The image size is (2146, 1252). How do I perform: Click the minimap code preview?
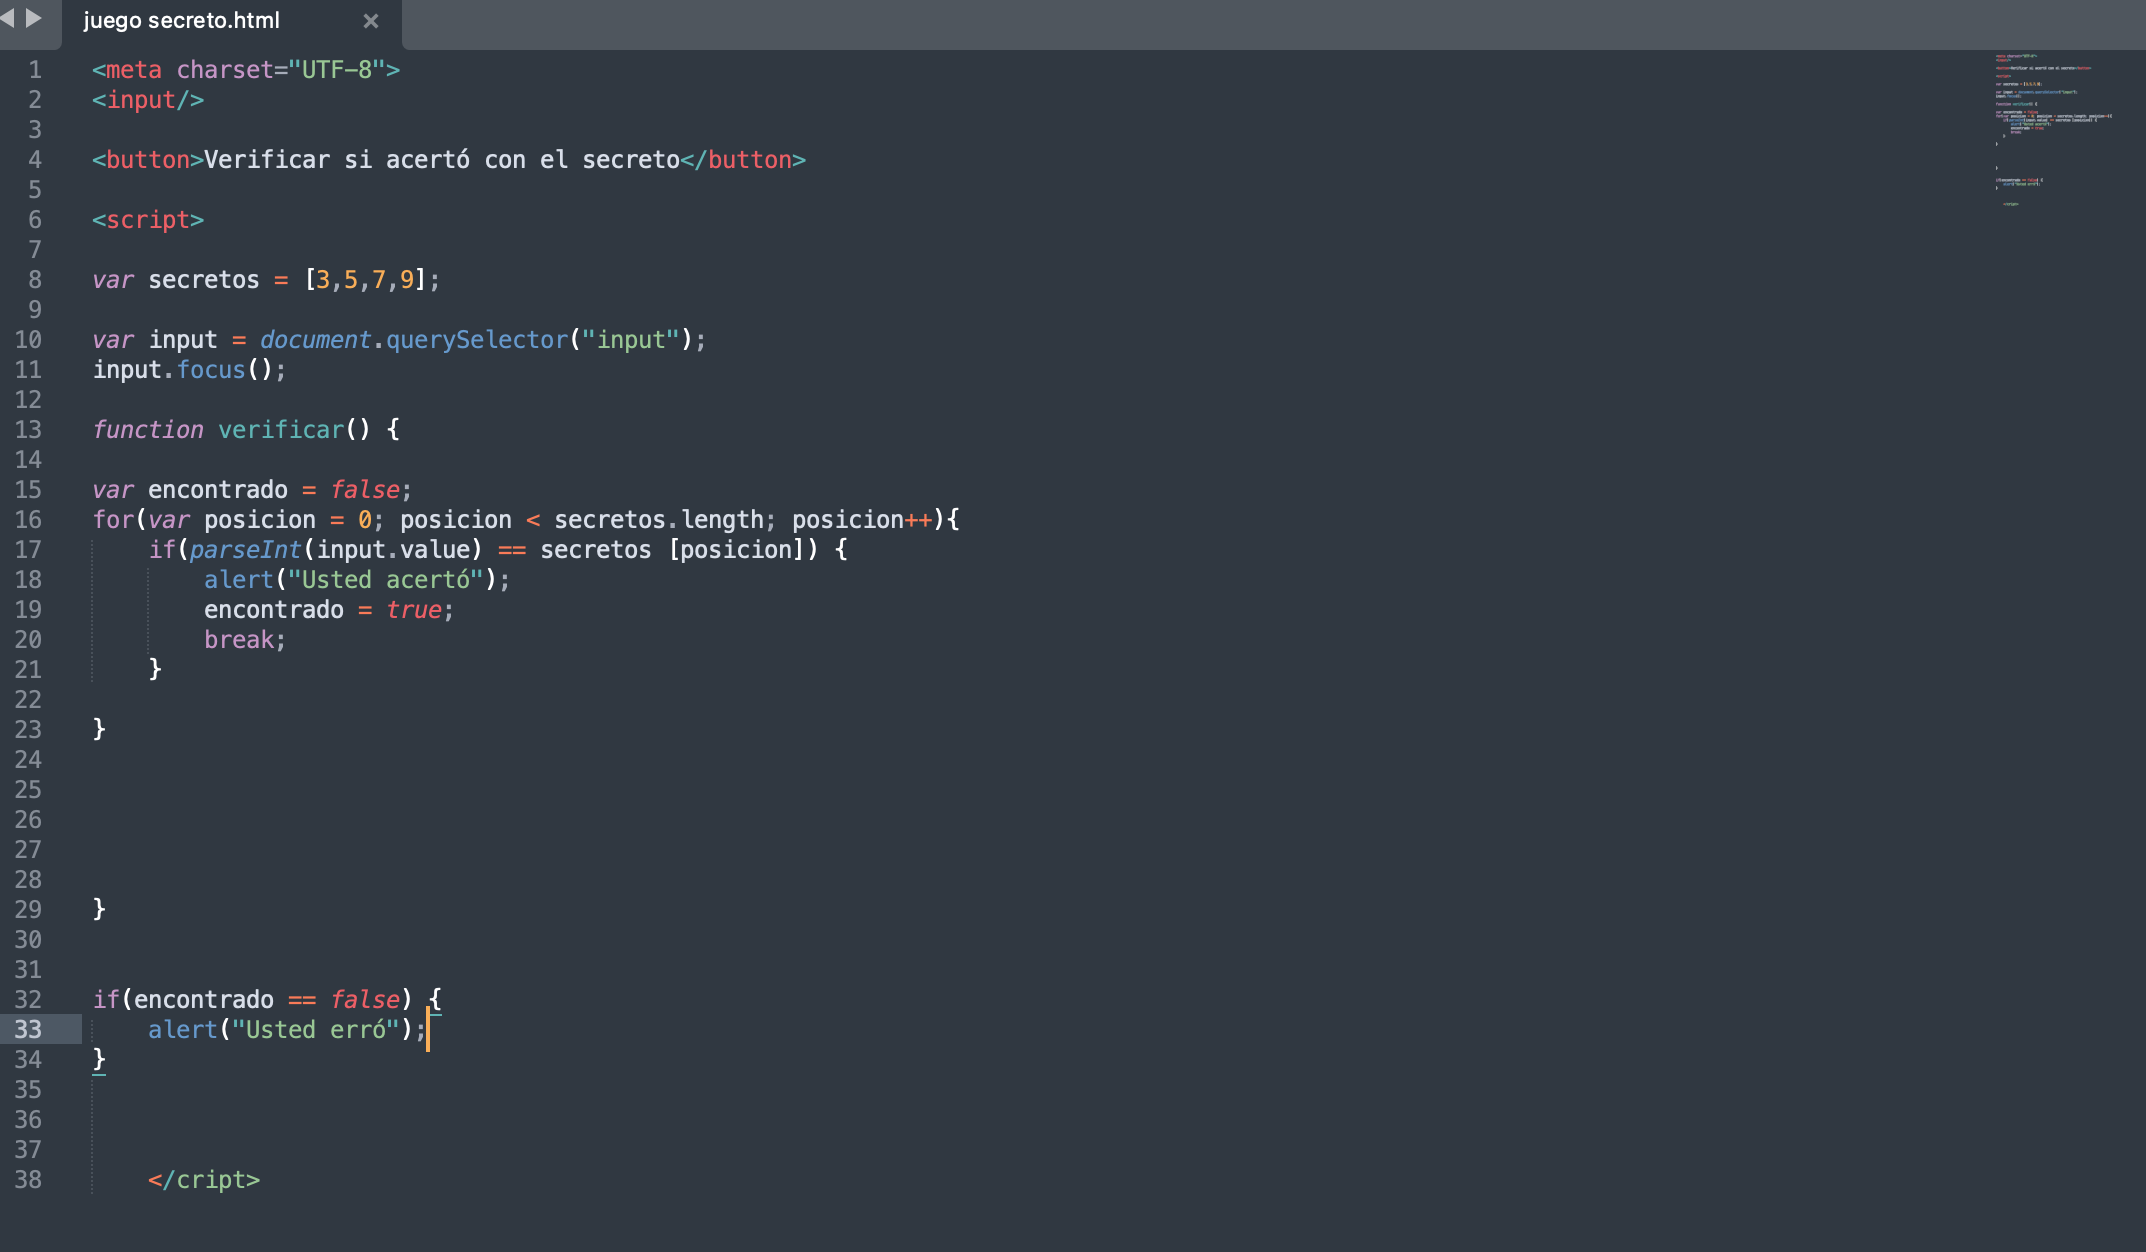point(2054,130)
